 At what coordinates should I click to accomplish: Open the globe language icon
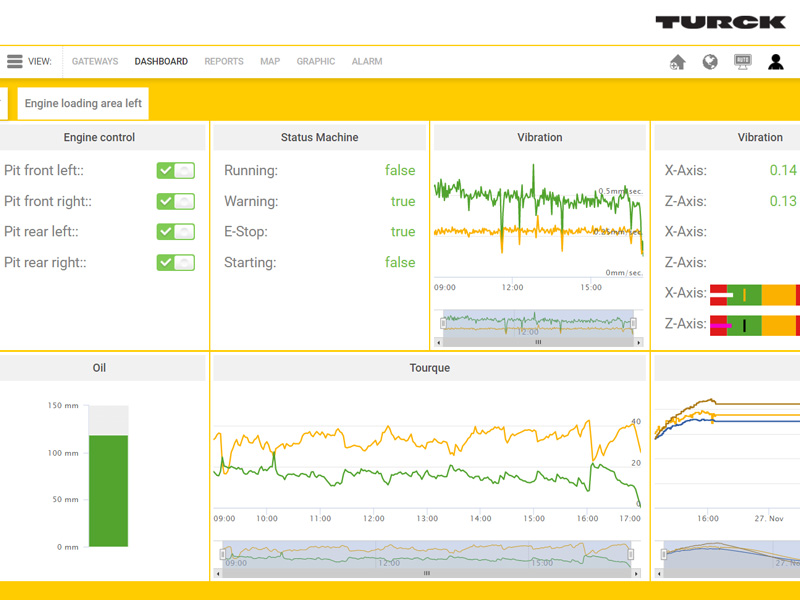[x=710, y=62]
